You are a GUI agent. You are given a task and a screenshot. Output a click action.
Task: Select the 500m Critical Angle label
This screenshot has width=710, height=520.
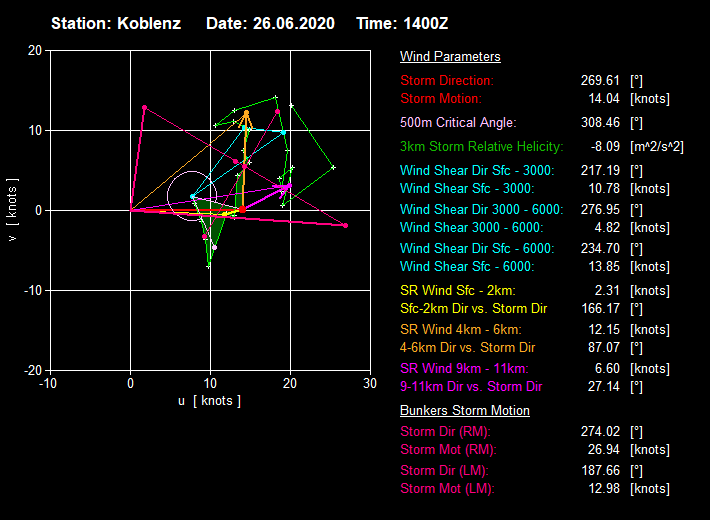click(458, 122)
